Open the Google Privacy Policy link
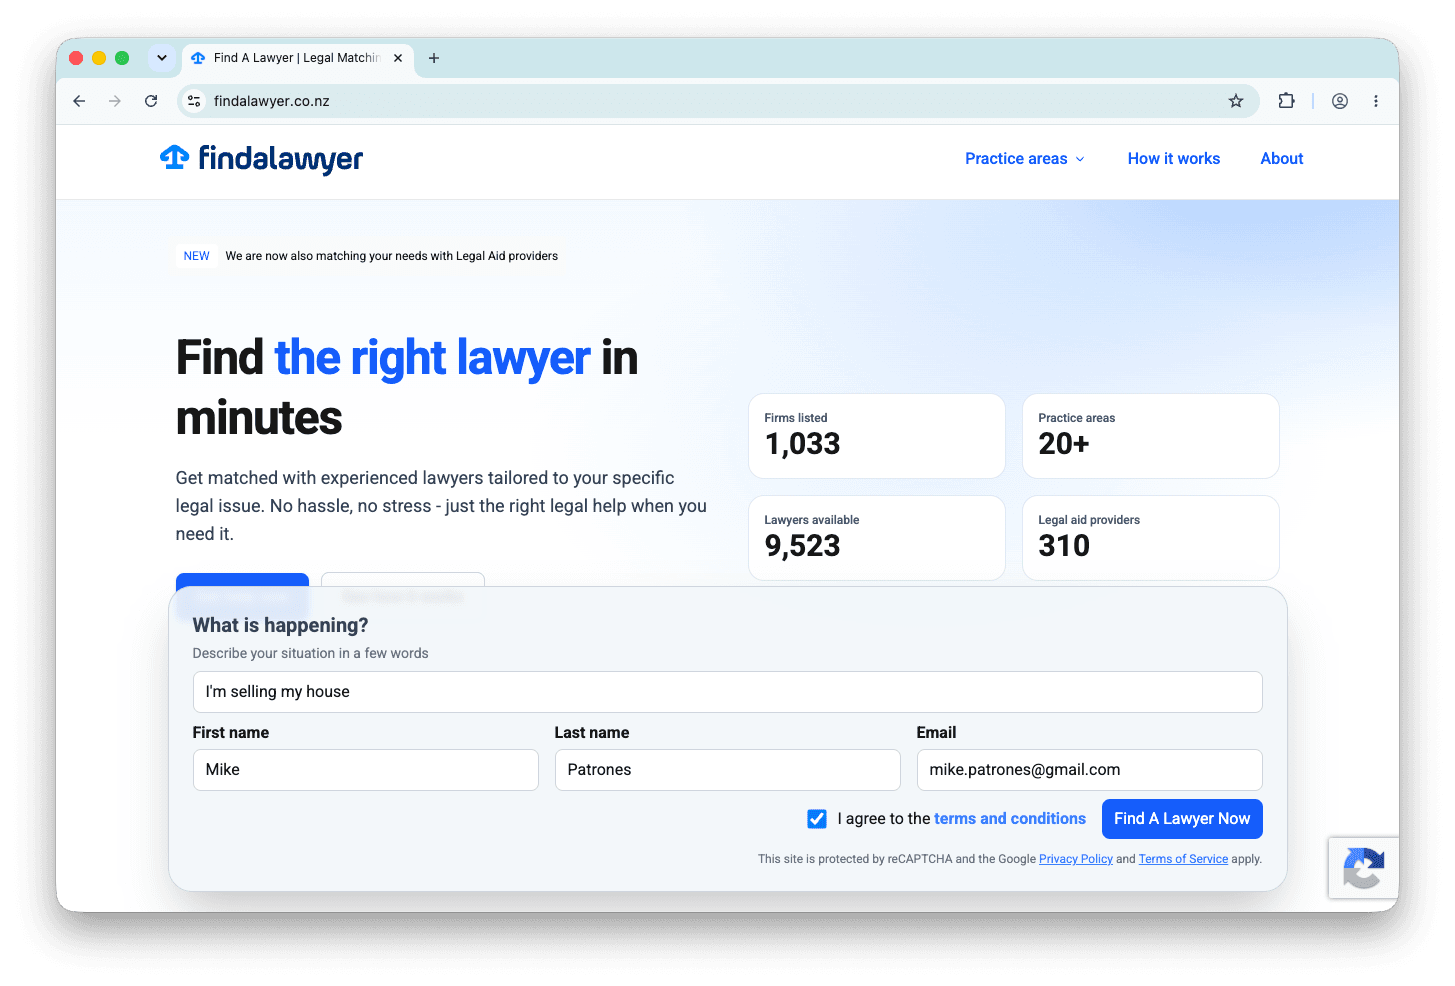Viewport: 1455px width, 986px height. coord(1076,859)
